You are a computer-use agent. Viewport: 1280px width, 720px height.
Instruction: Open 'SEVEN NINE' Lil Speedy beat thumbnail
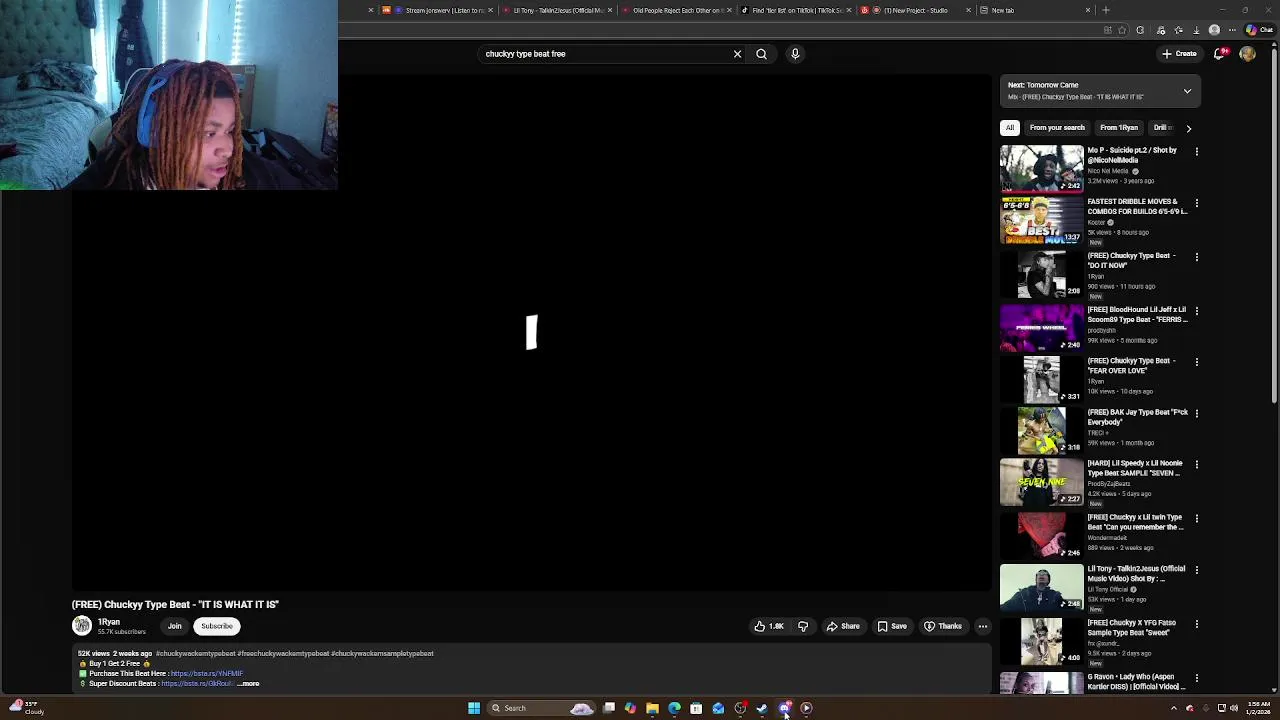coord(1041,481)
